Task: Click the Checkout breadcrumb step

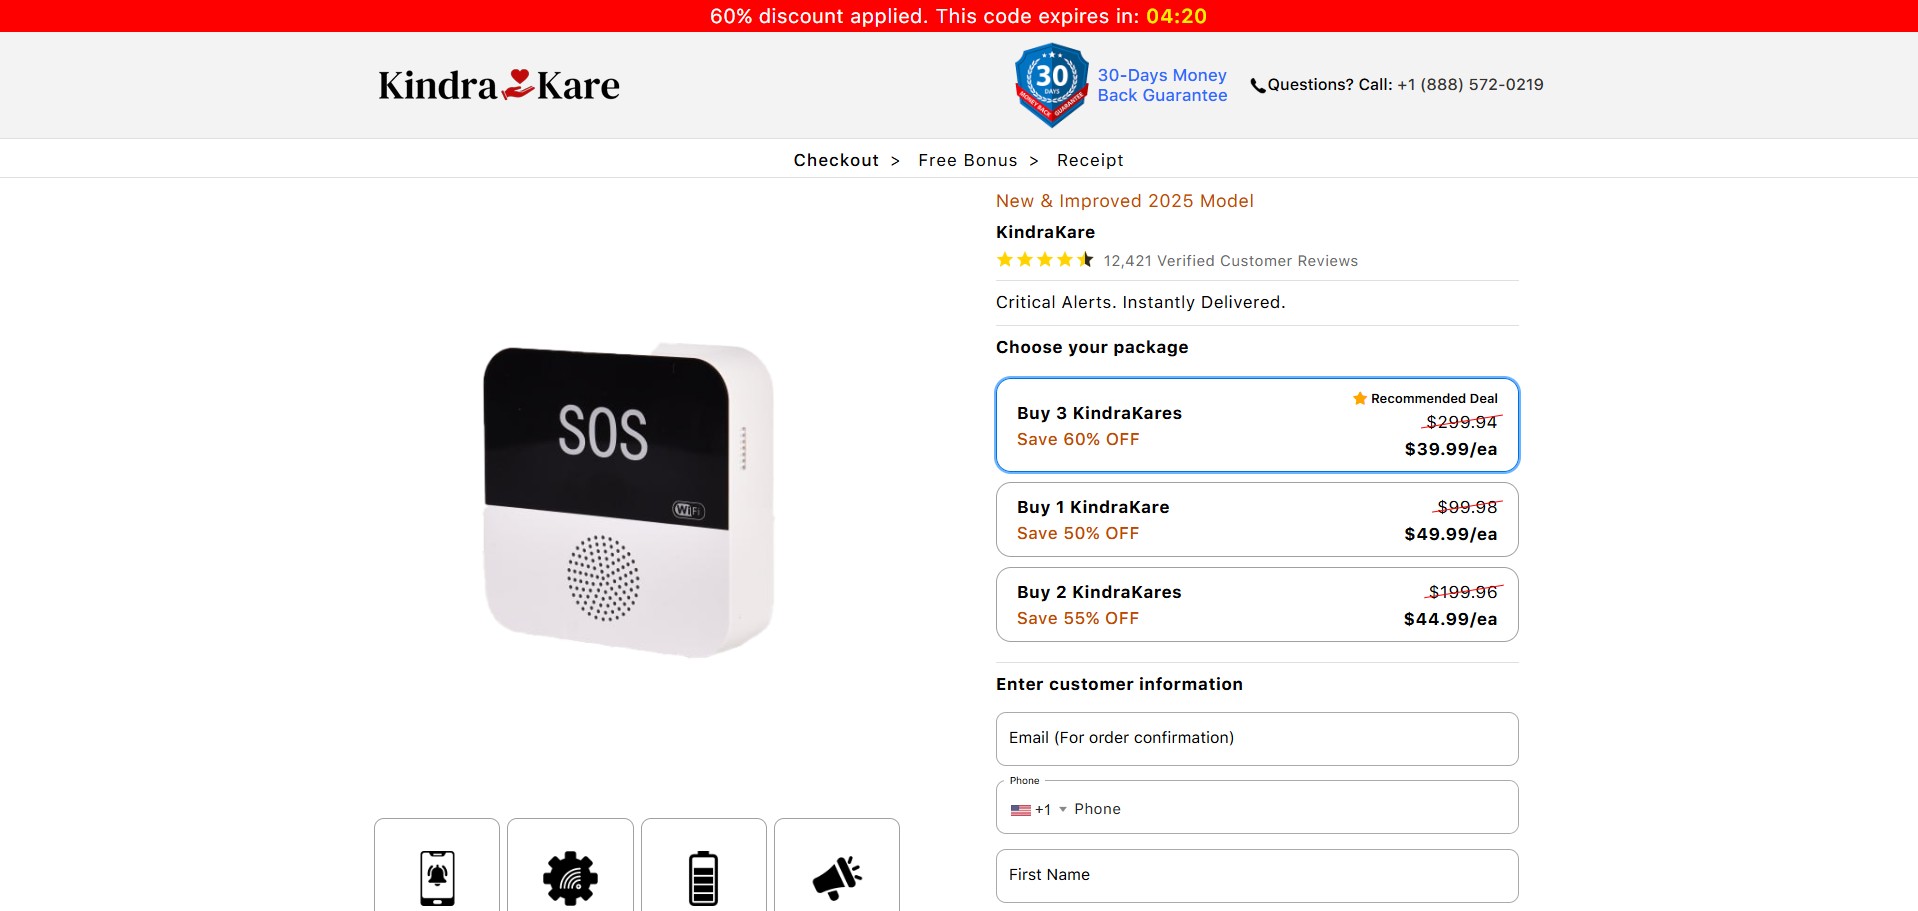Action: 836,160
